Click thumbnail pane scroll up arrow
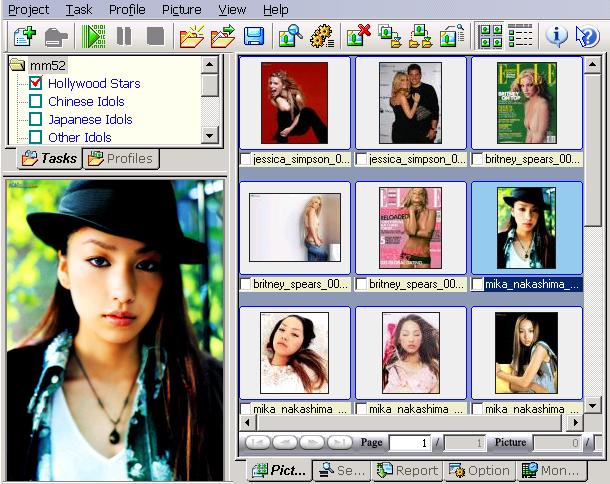Image resolution: width=610 pixels, height=484 pixels. coord(592,65)
